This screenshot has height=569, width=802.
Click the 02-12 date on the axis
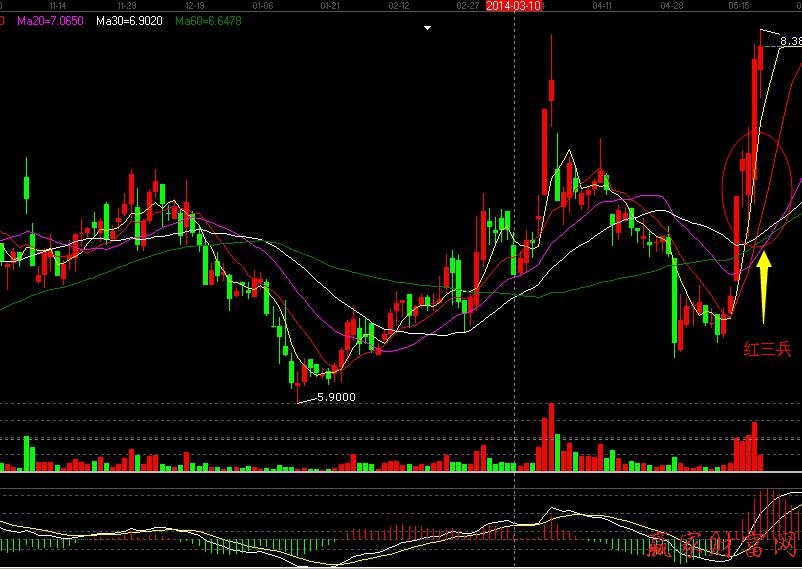[398, 6]
